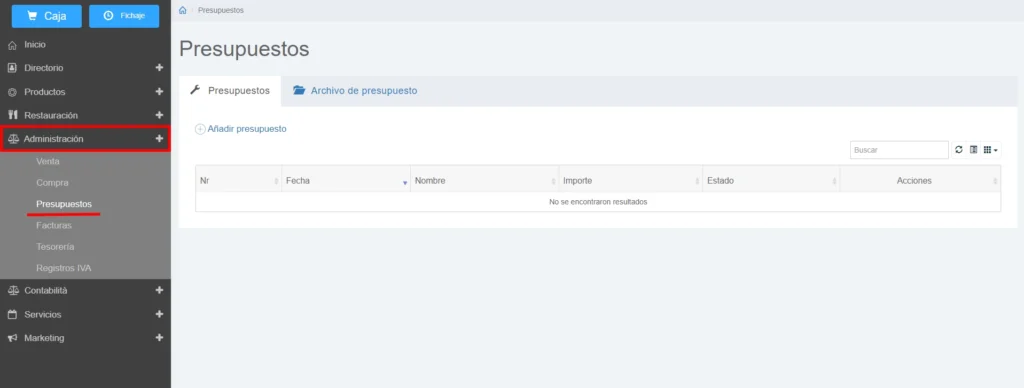
Task: Expand Restauración with its plus icon
Action: (159, 115)
